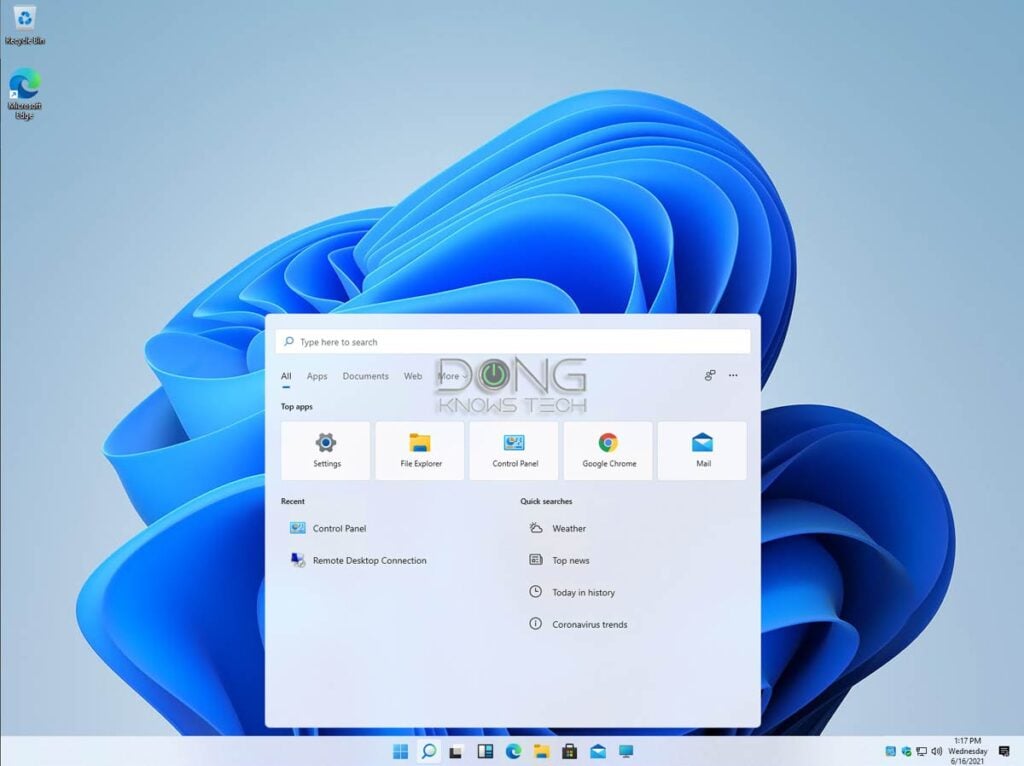Click the Type here to search field
The width and height of the screenshot is (1024, 766).
click(513, 342)
